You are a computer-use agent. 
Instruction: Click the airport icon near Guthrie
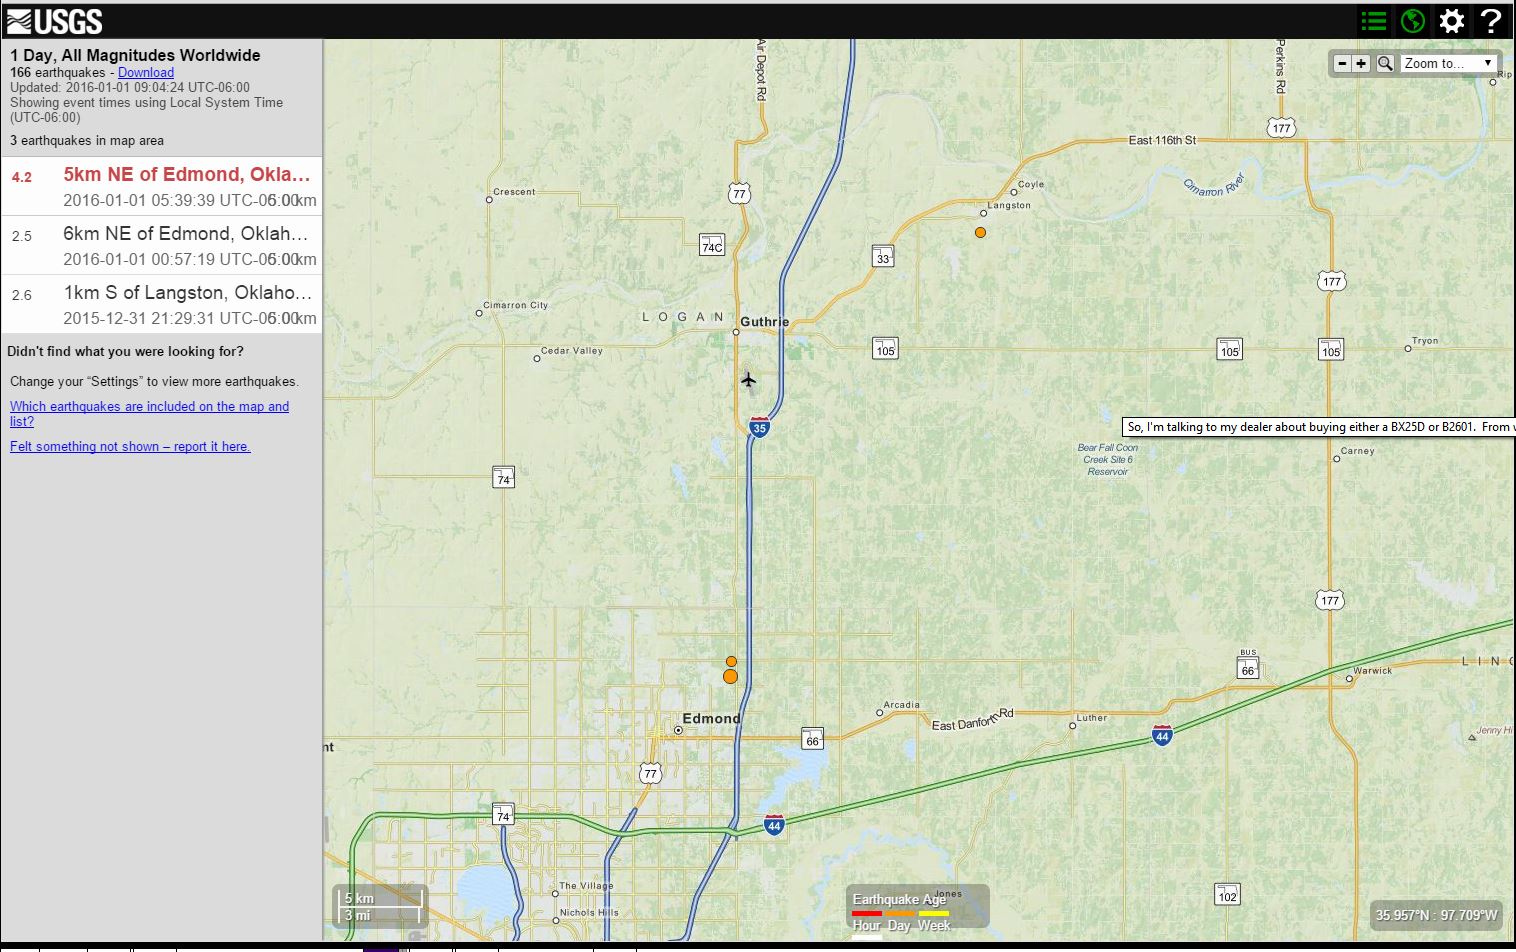pyautogui.click(x=748, y=380)
